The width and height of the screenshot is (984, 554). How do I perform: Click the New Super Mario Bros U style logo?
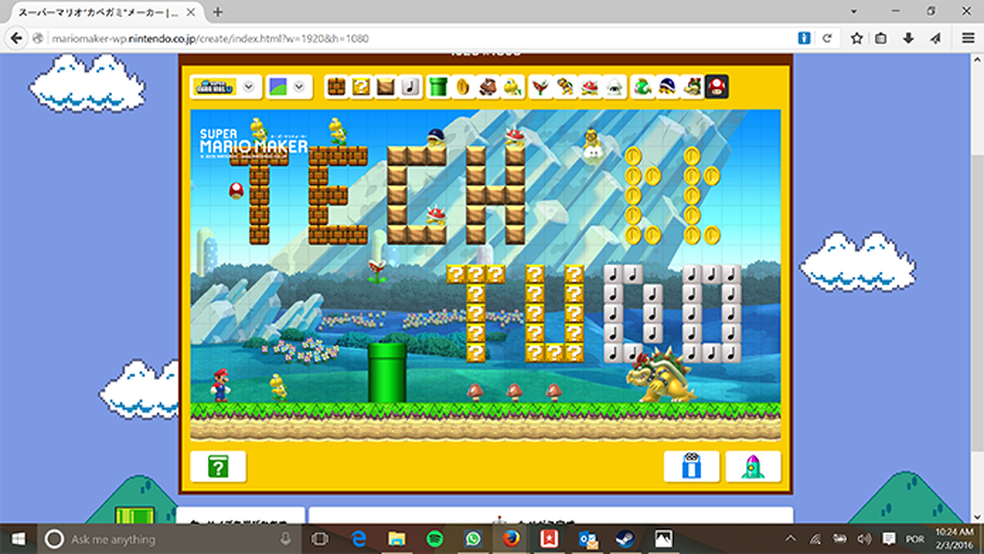215,87
